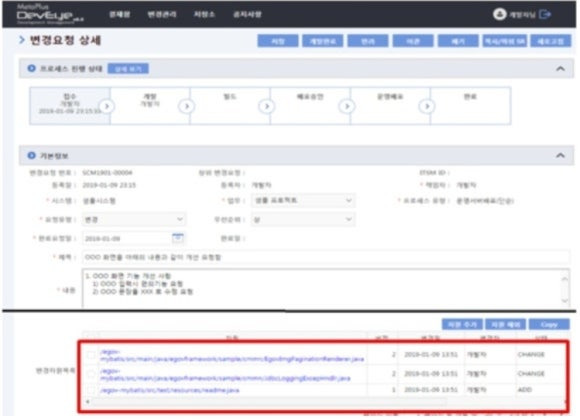Viewport: 580px width, 420px height.
Task: Click the arrow circle after 접수 step
Action: click(x=107, y=107)
